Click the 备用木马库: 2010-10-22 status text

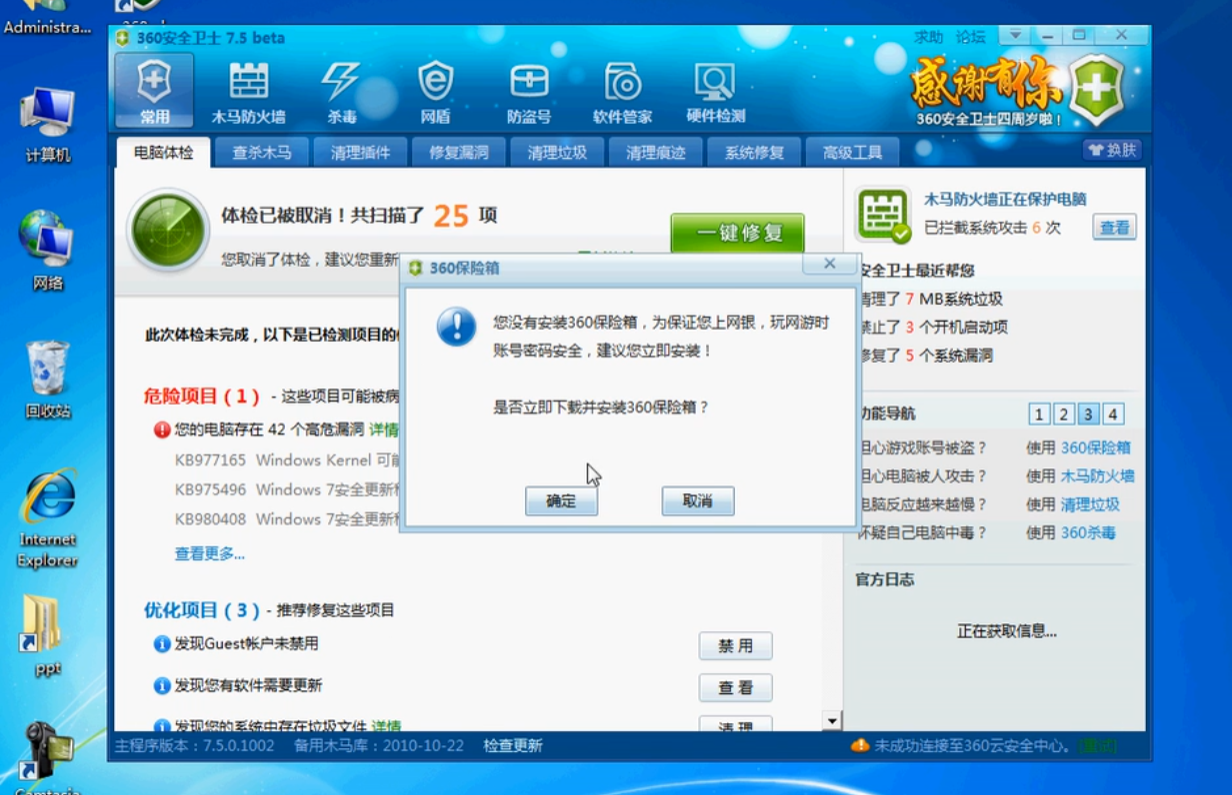tap(379, 746)
